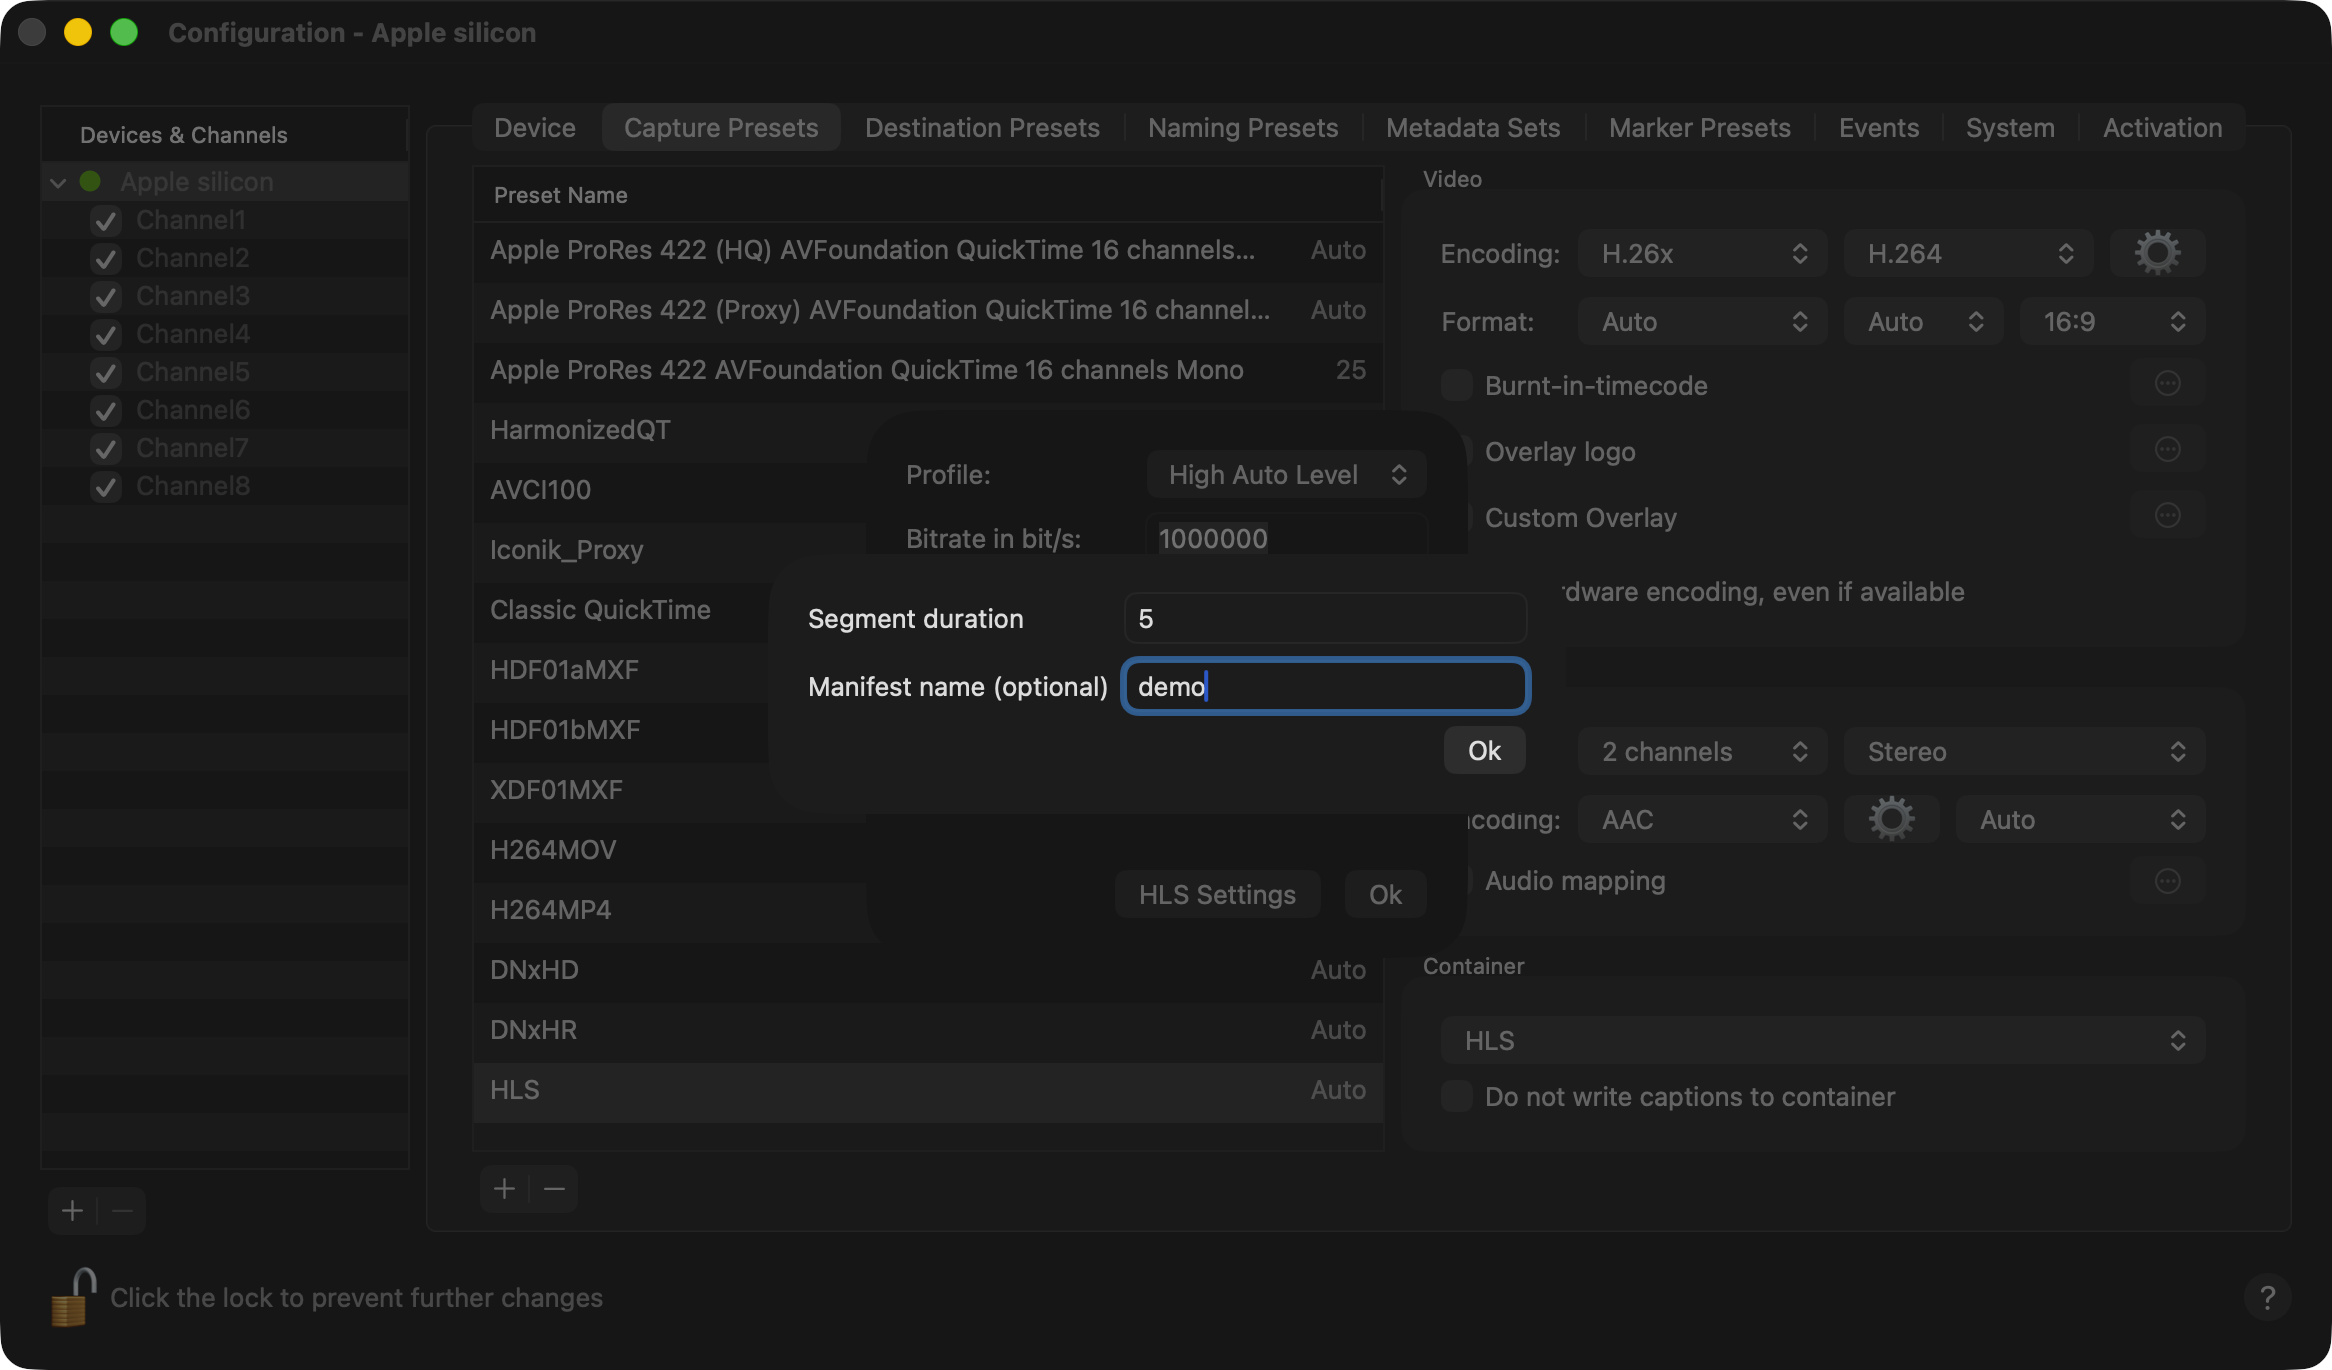
Task: Click the lock to prevent changes
Action: 73,1296
